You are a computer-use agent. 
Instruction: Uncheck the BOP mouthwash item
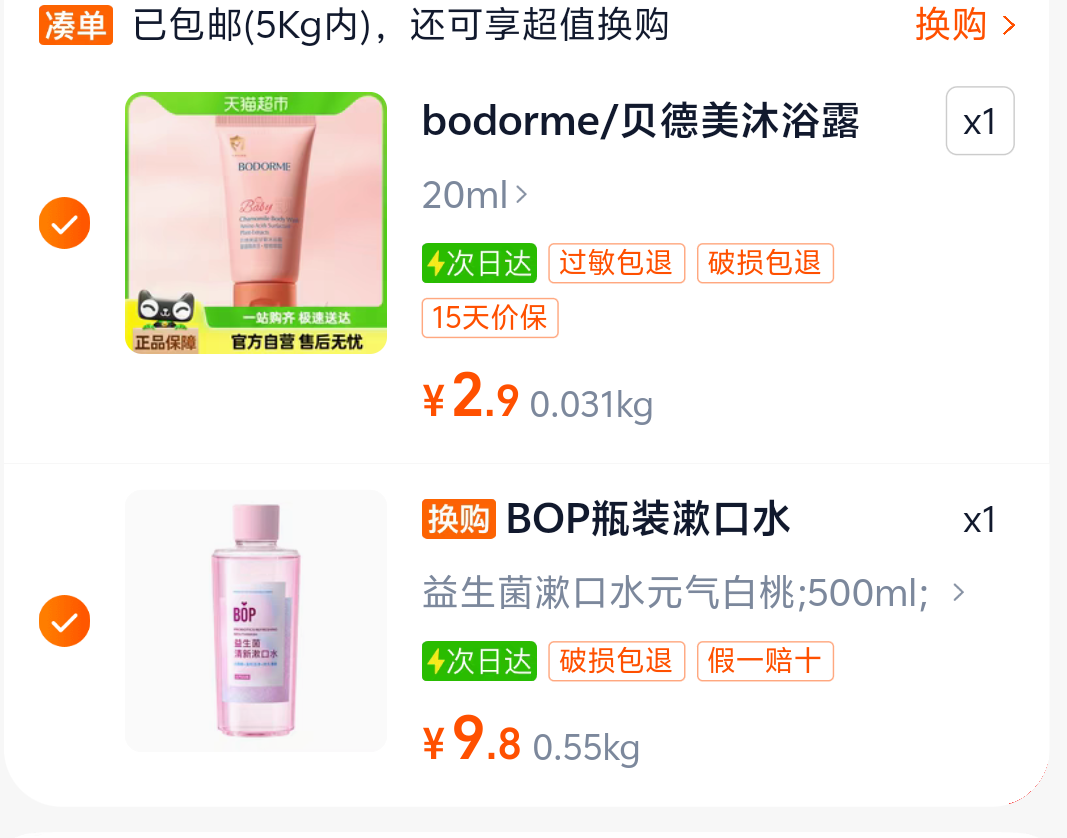[65, 621]
